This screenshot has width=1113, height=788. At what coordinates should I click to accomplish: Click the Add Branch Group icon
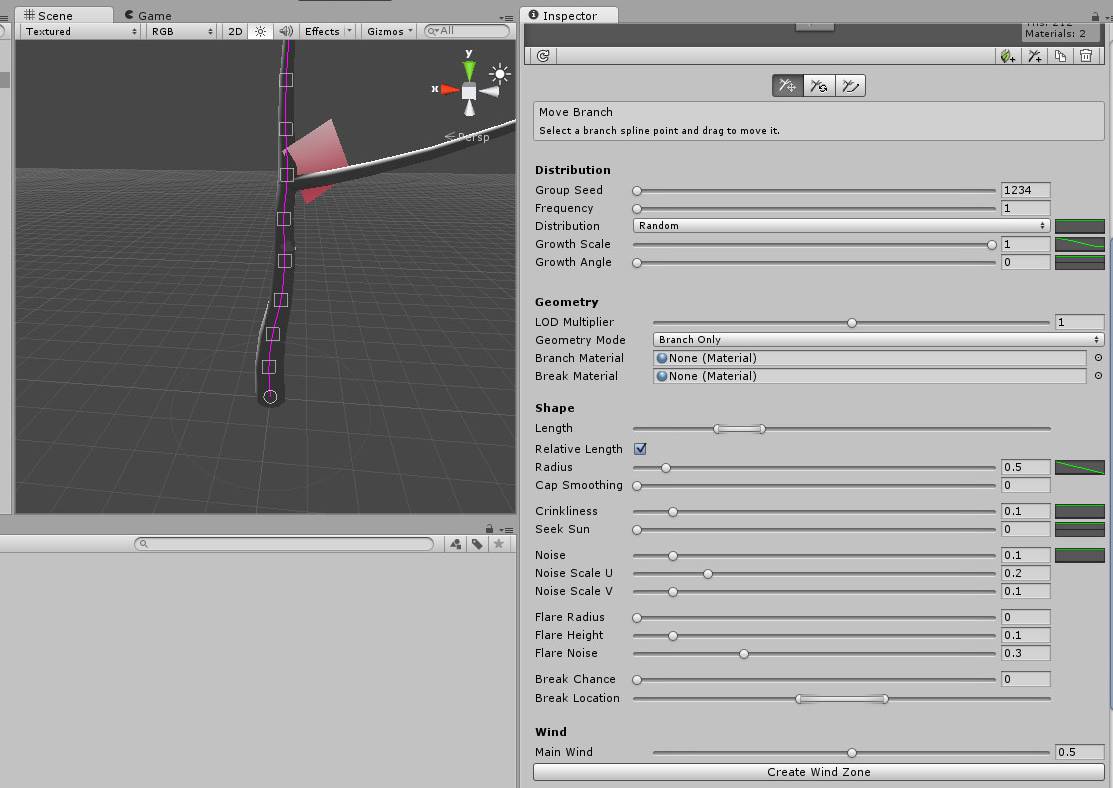[x=1035, y=56]
